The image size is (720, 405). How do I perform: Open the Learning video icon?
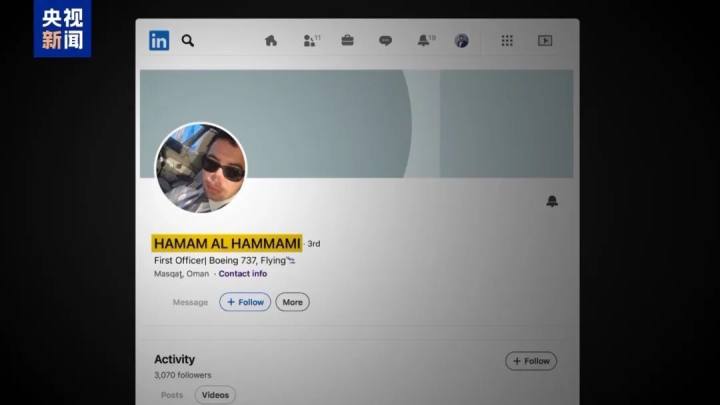[545, 41]
